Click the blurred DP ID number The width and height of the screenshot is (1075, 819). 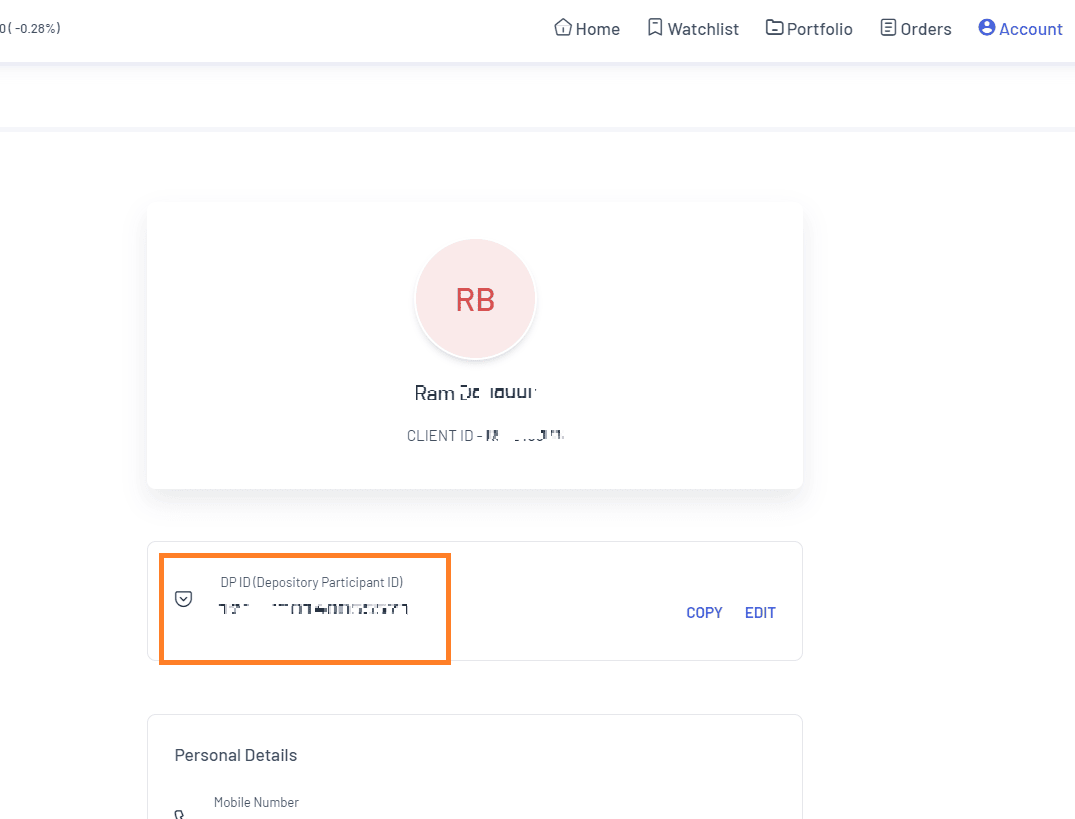coord(313,609)
